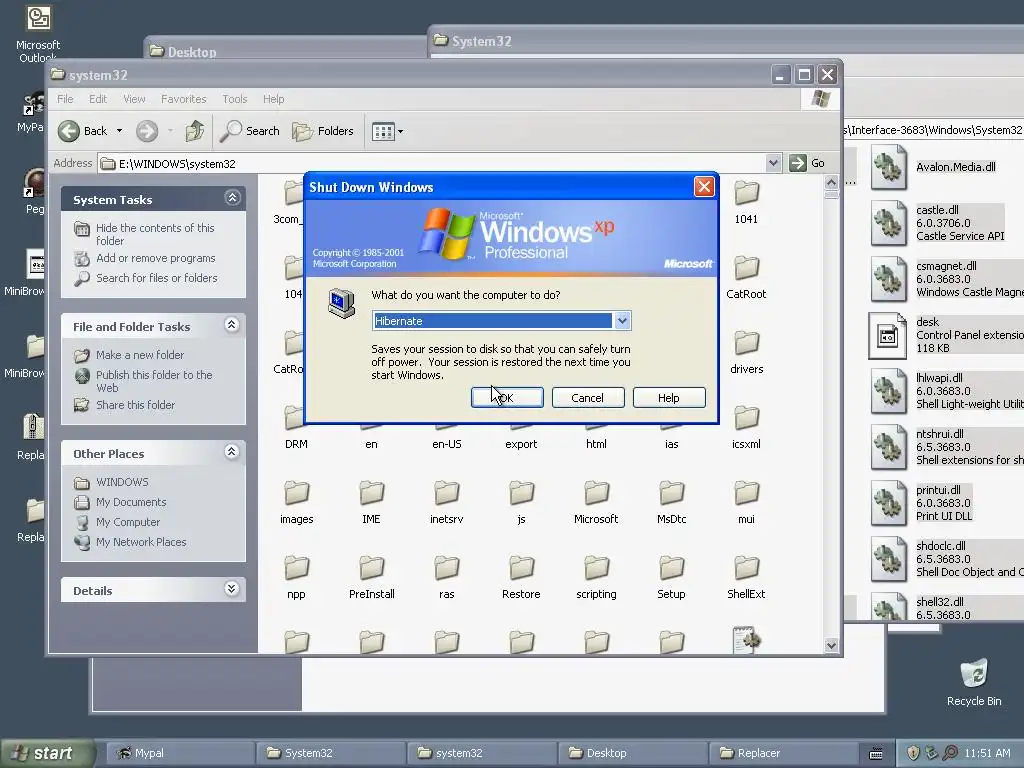Open the View menu

click(134, 99)
